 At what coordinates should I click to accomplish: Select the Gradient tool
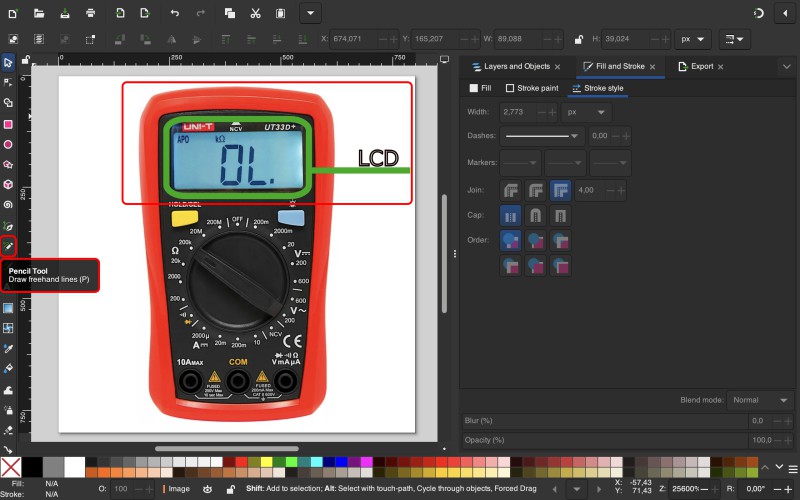click(x=8, y=308)
